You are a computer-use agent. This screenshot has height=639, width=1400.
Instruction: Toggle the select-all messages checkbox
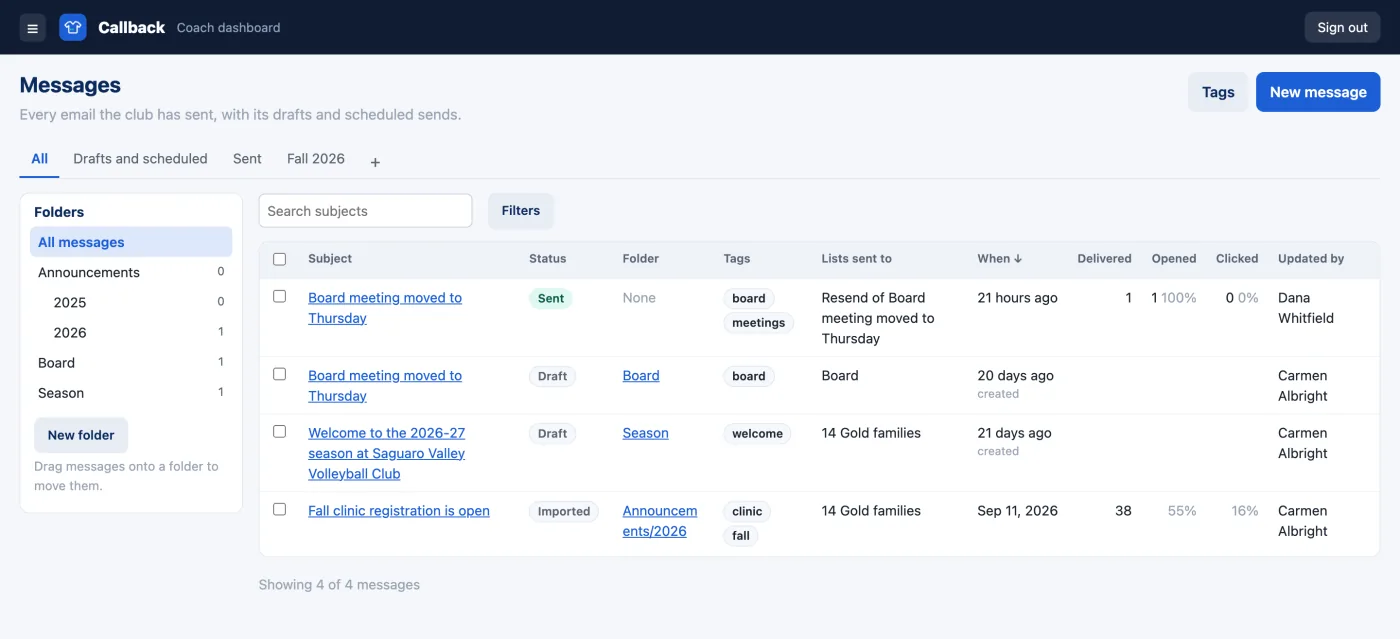point(280,259)
